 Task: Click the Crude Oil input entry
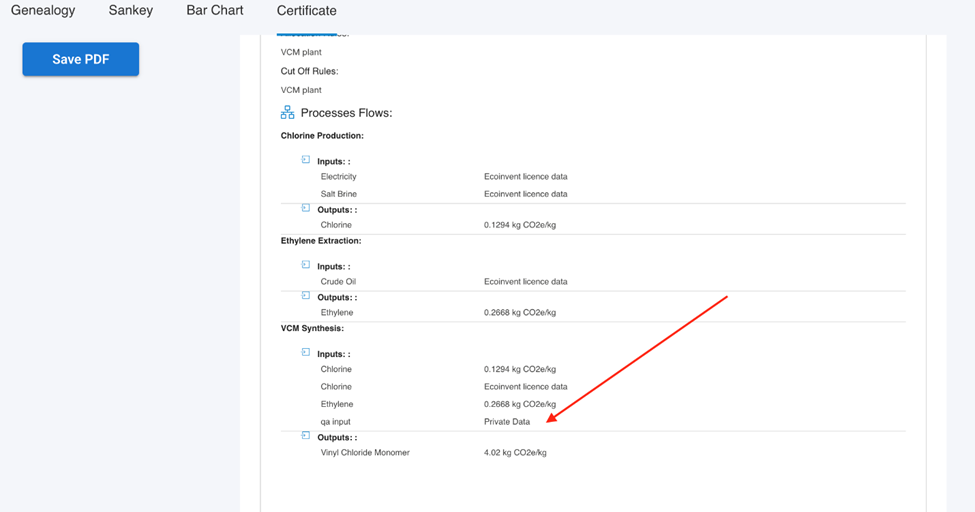338,282
